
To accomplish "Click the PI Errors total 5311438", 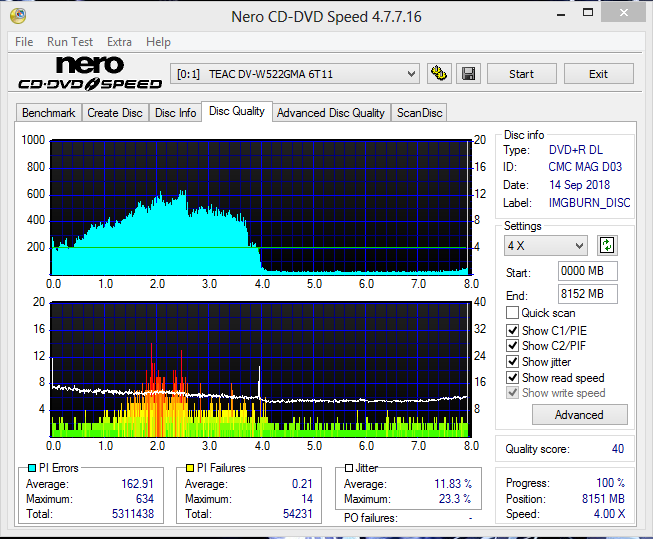I will pyautogui.click(x=133, y=514).
